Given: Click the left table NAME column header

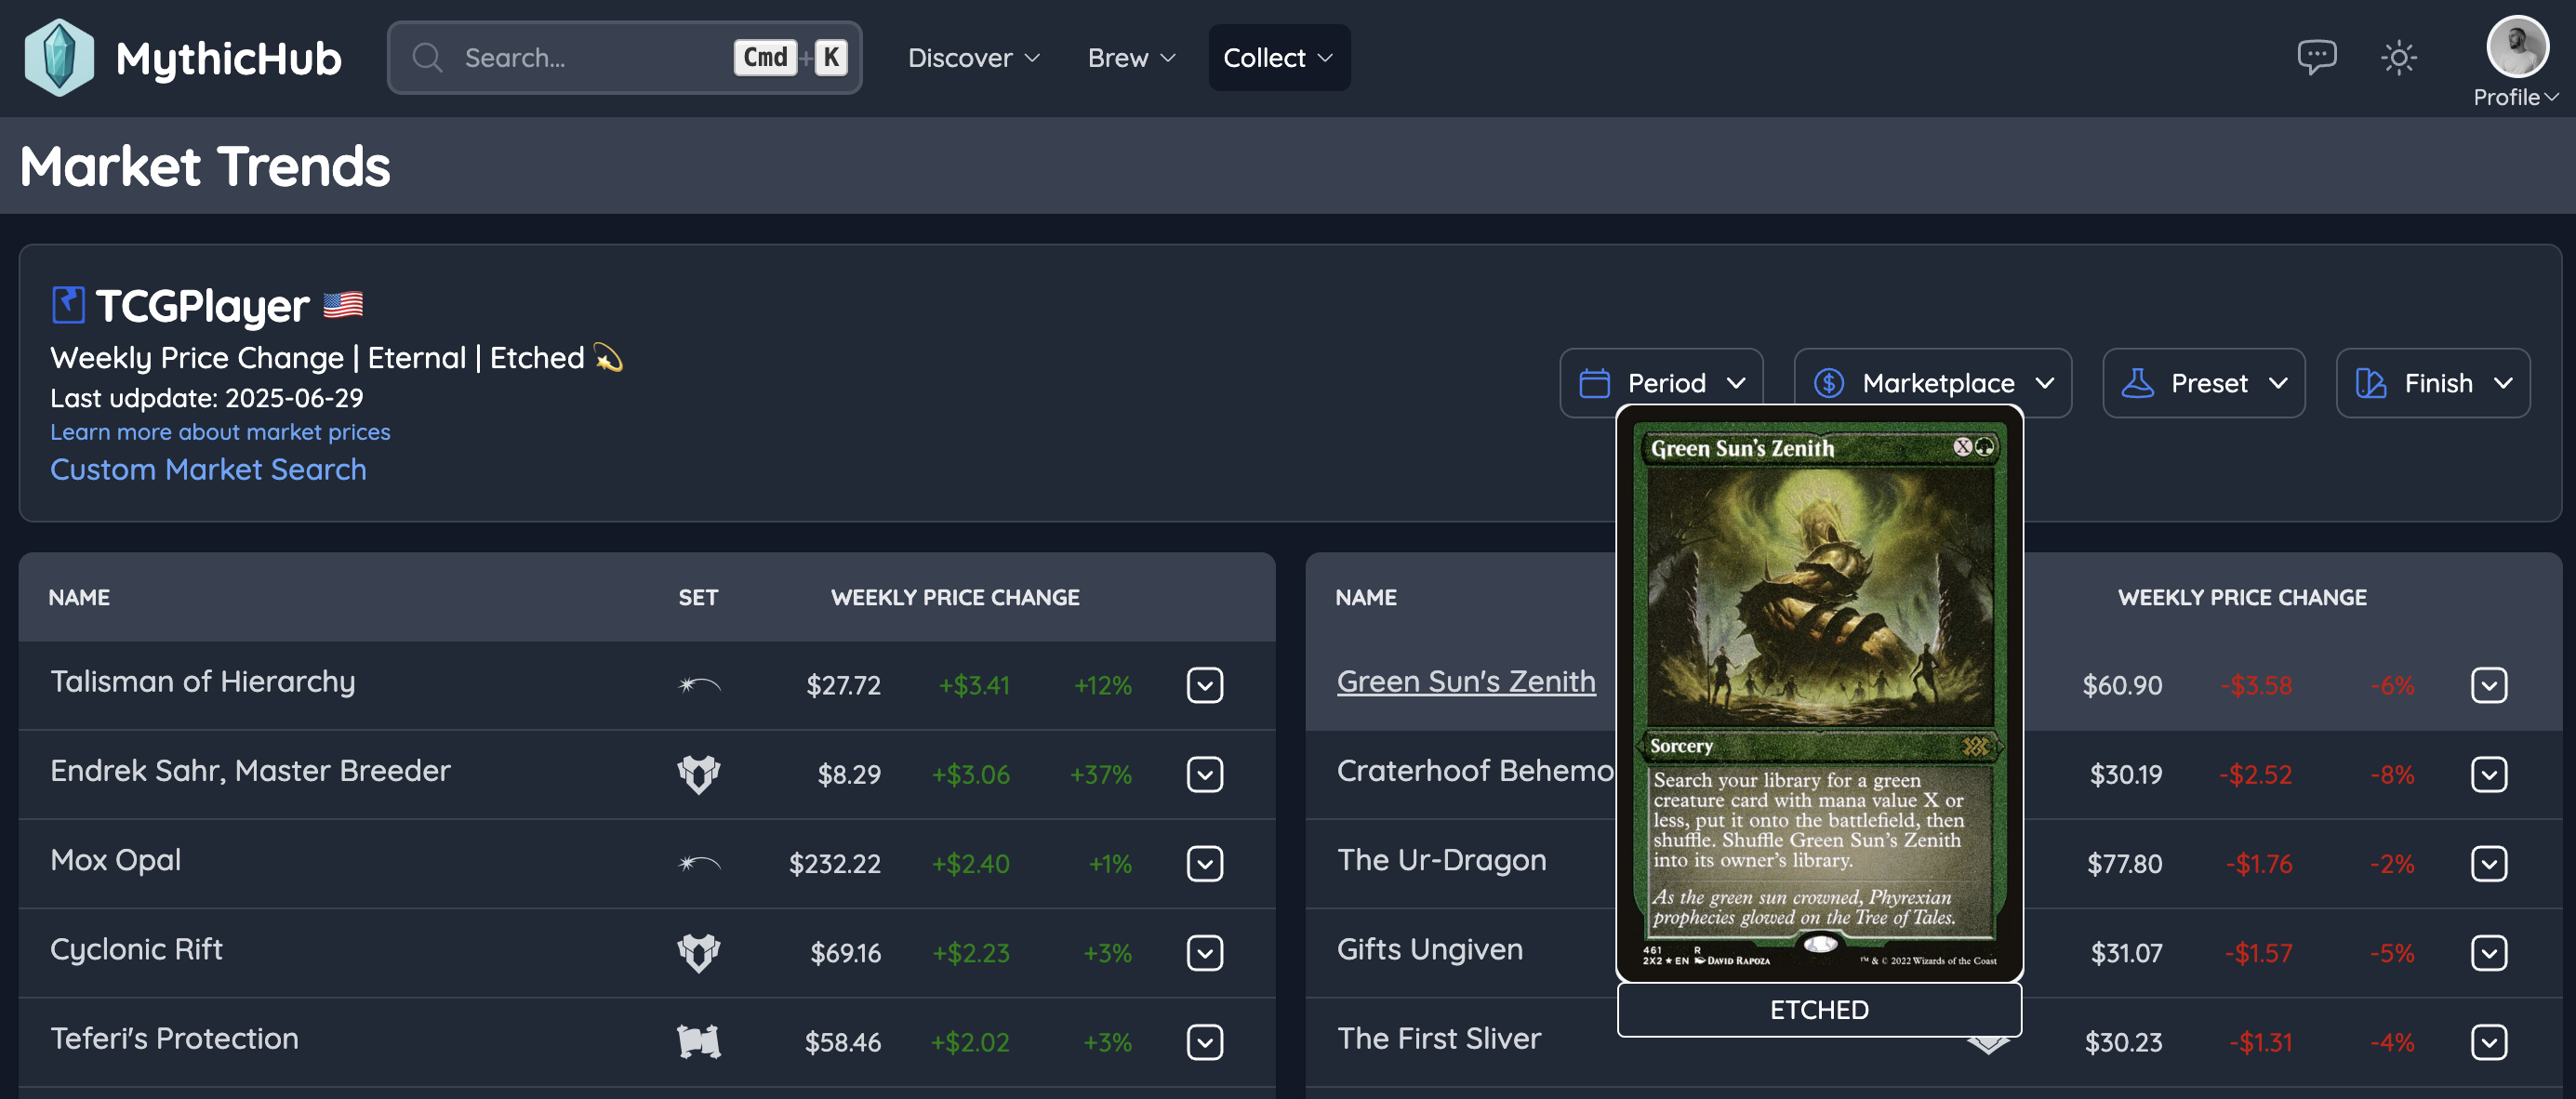Looking at the screenshot, I should coord(79,597).
